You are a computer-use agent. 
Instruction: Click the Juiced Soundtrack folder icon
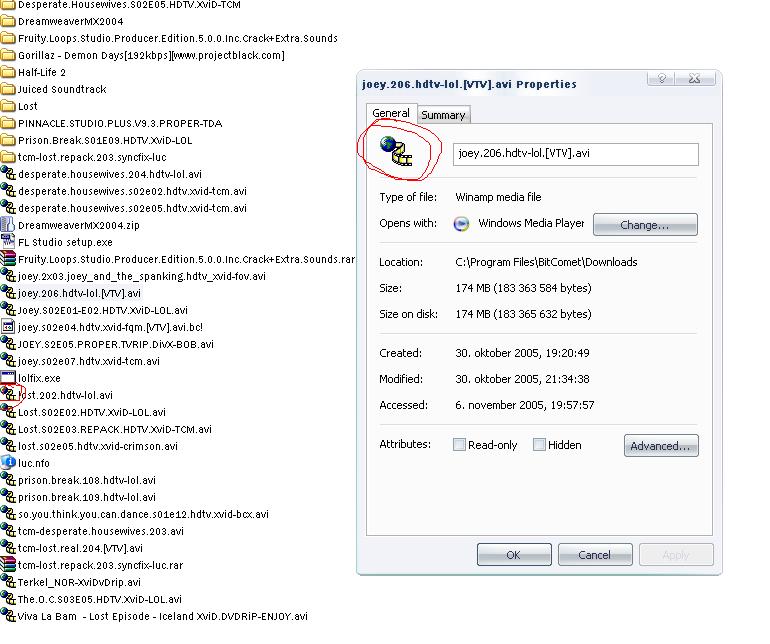[8, 89]
